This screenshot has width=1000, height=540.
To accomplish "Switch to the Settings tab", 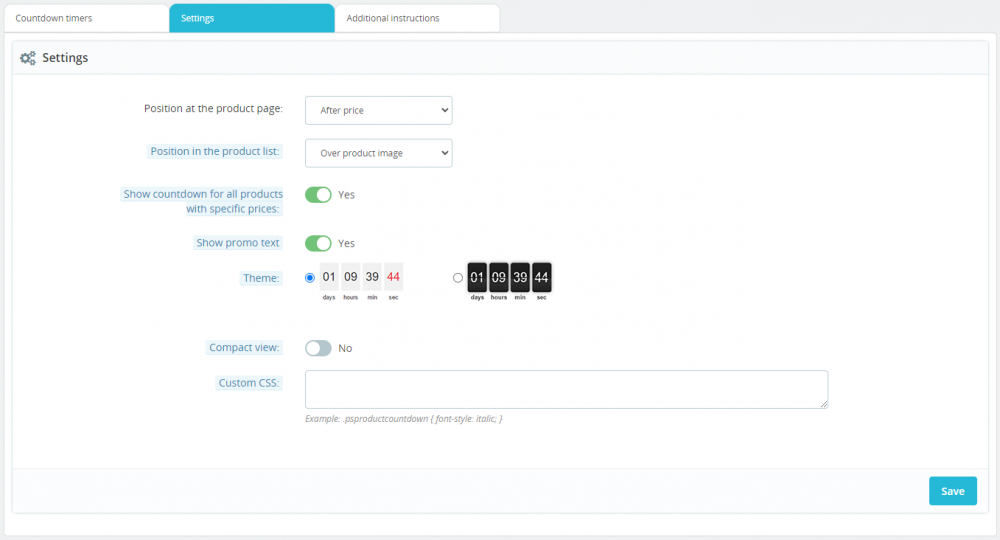I will [252, 18].
